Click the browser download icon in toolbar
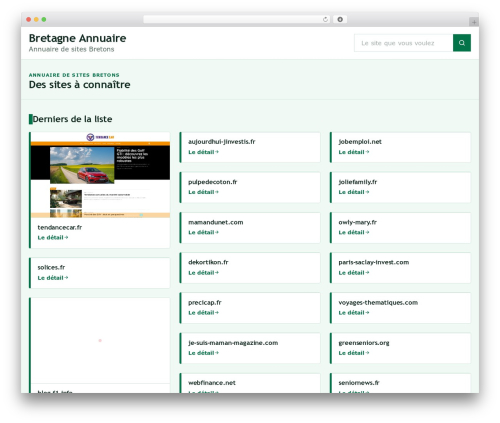The width and height of the screenshot is (500, 423). pyautogui.click(x=340, y=19)
